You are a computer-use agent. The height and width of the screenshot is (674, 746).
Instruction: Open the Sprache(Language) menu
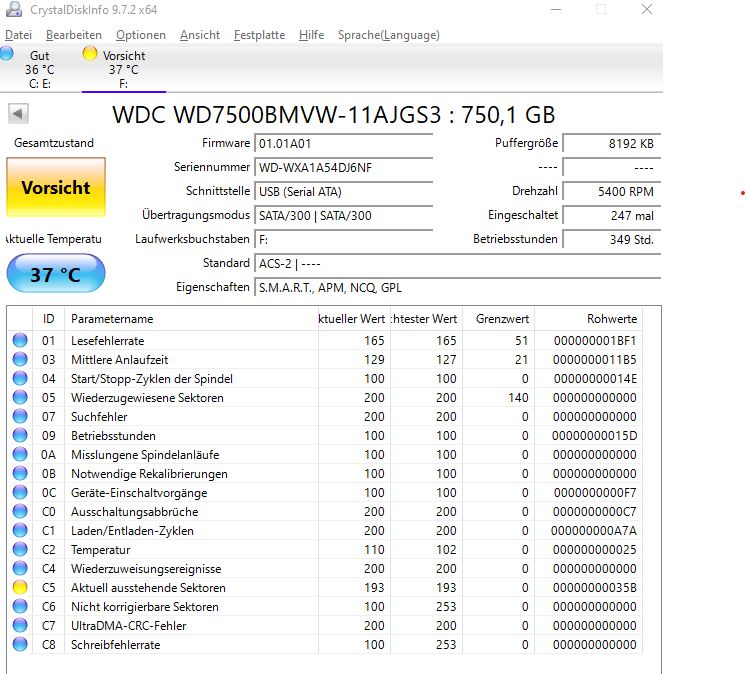point(389,35)
